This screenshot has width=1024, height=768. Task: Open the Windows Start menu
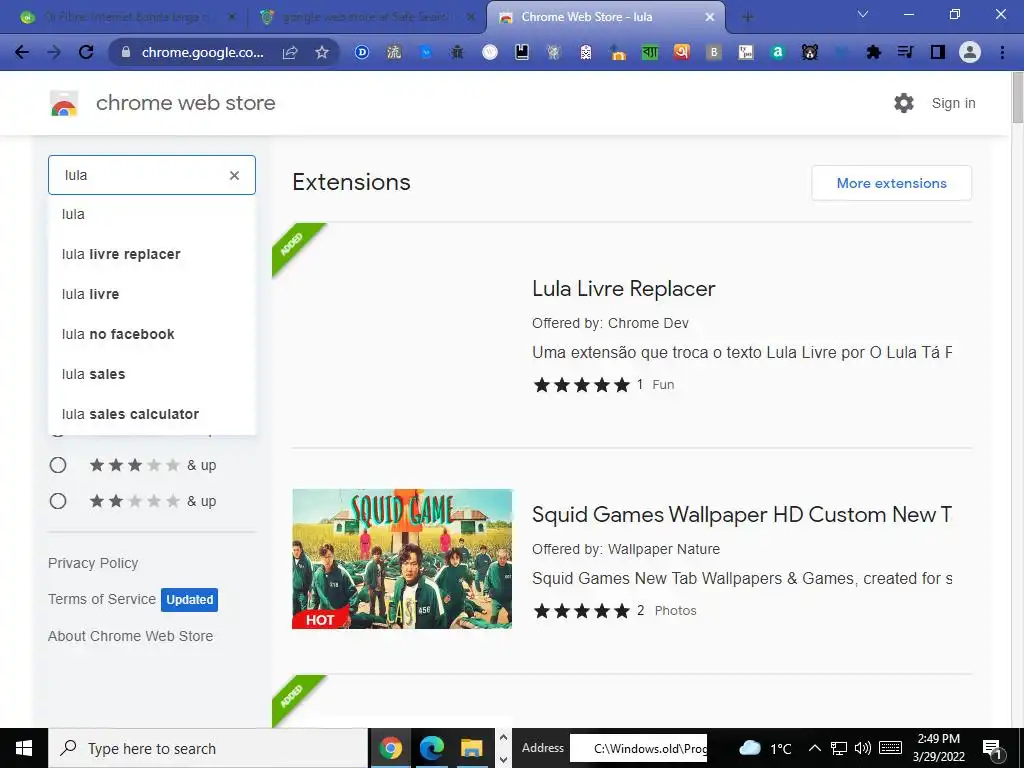[24, 748]
